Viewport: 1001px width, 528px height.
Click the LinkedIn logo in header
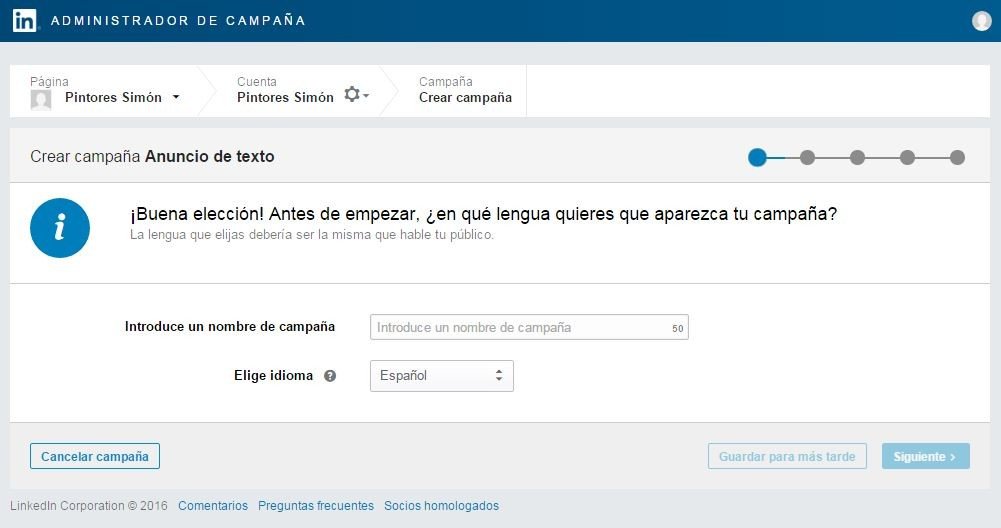[x=24, y=21]
